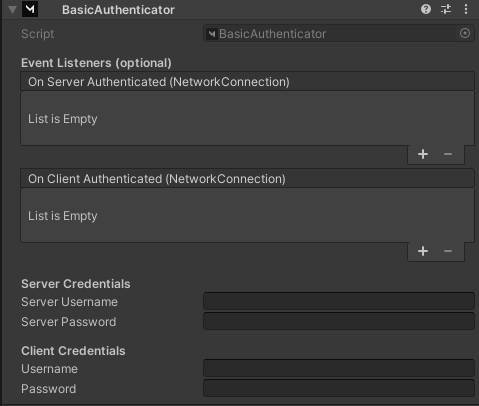Click the Server Credentials heading
Image resolution: width=479 pixels, height=406 pixels.
(76, 284)
